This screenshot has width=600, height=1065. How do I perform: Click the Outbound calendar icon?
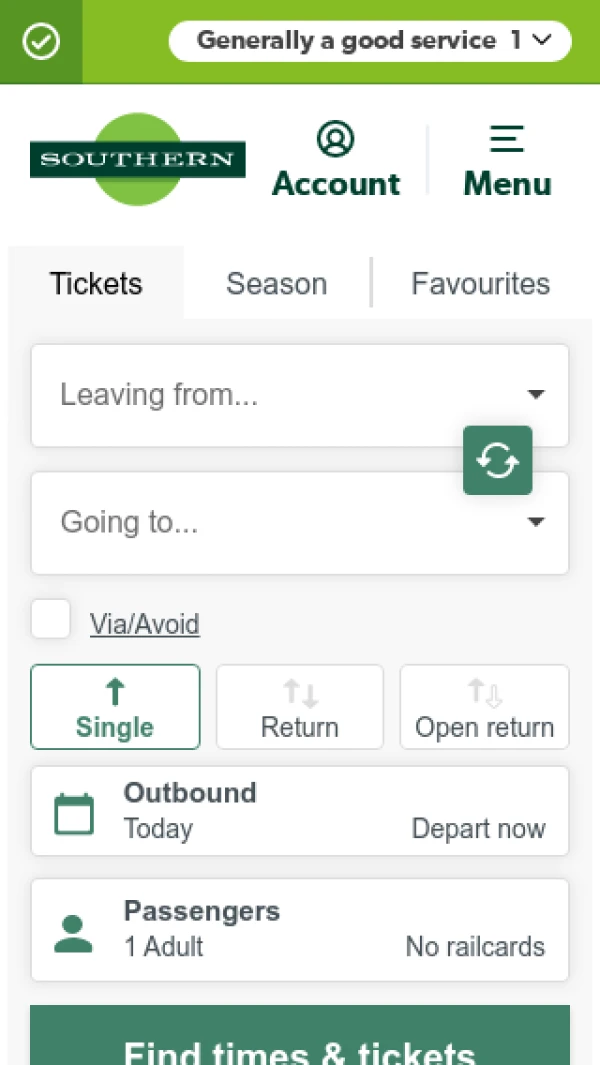pyautogui.click(x=74, y=814)
